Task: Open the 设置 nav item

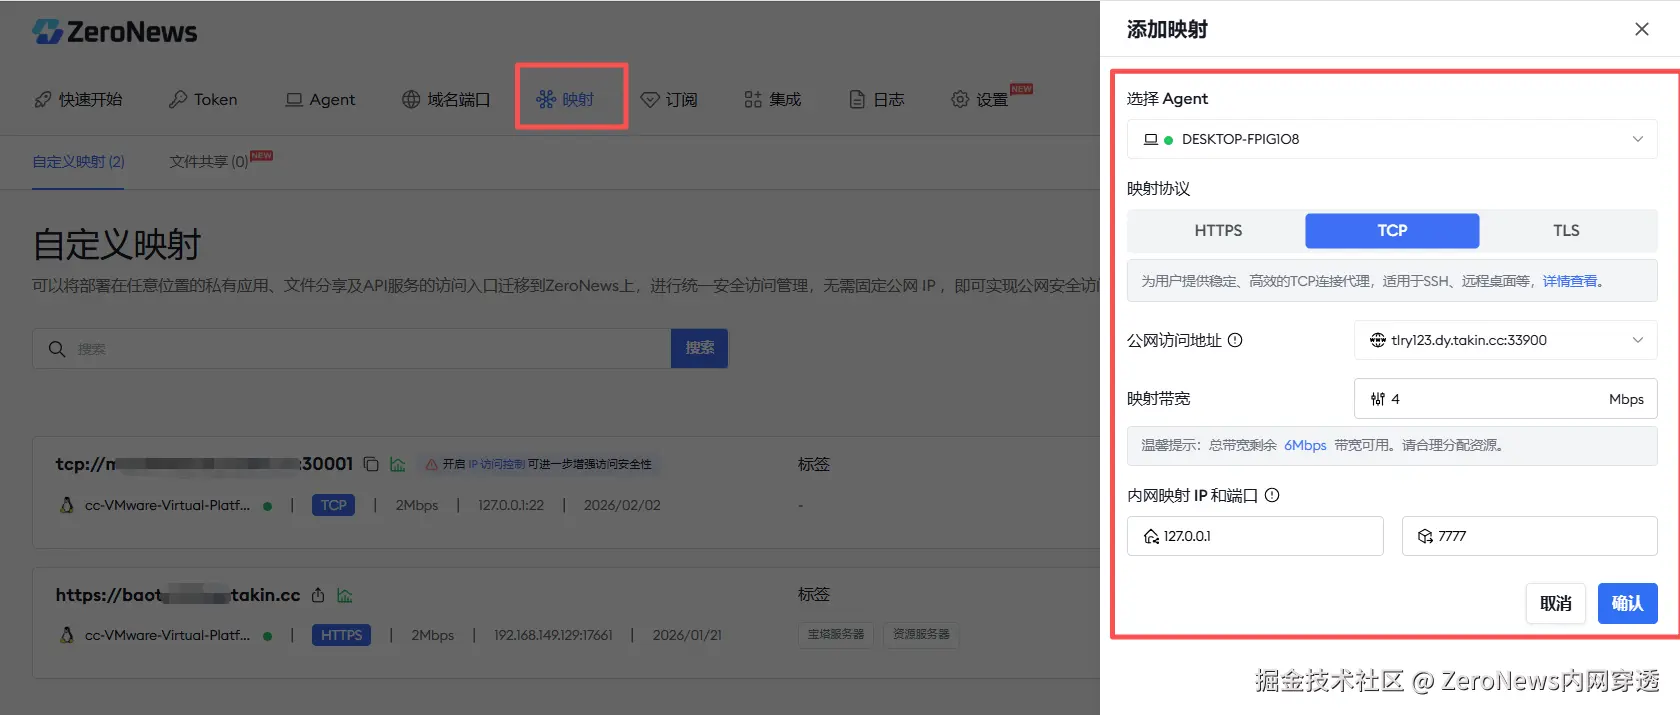Action: (980, 99)
